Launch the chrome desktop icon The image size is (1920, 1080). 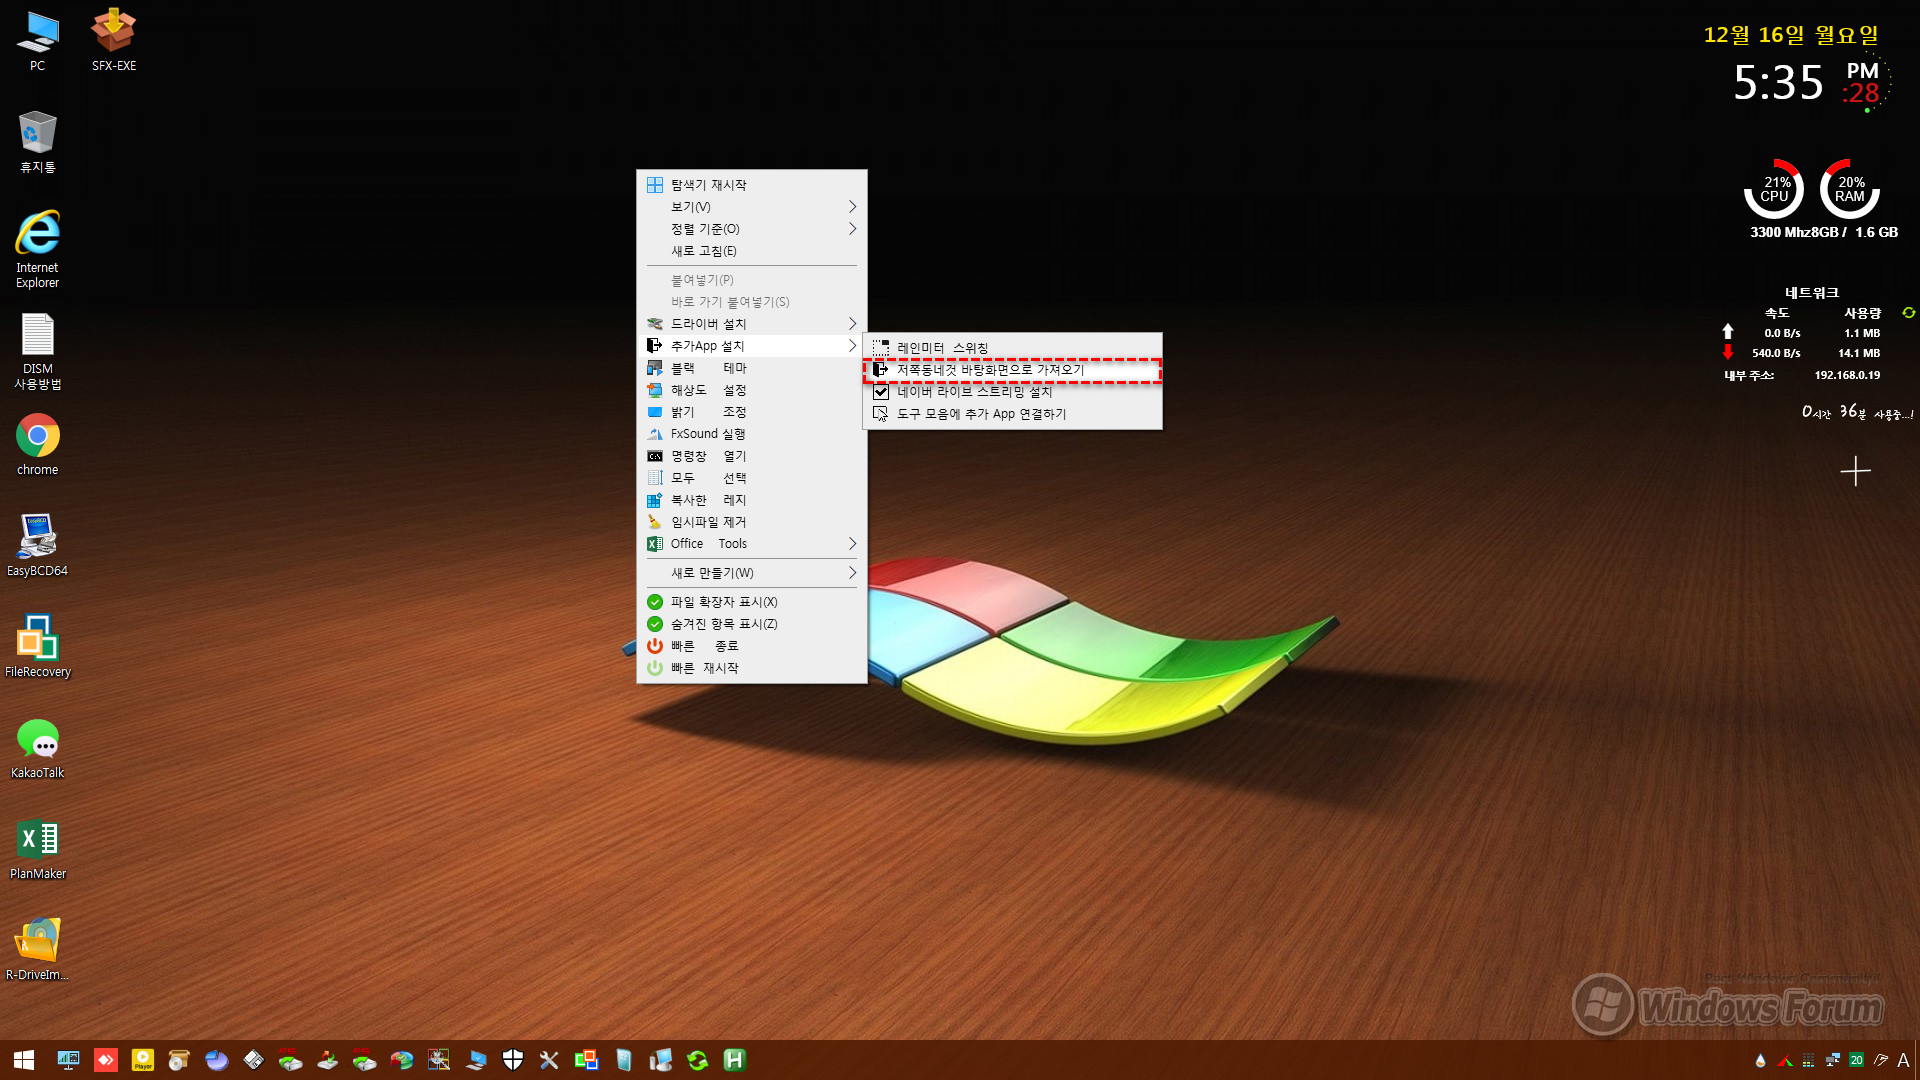tap(37, 445)
